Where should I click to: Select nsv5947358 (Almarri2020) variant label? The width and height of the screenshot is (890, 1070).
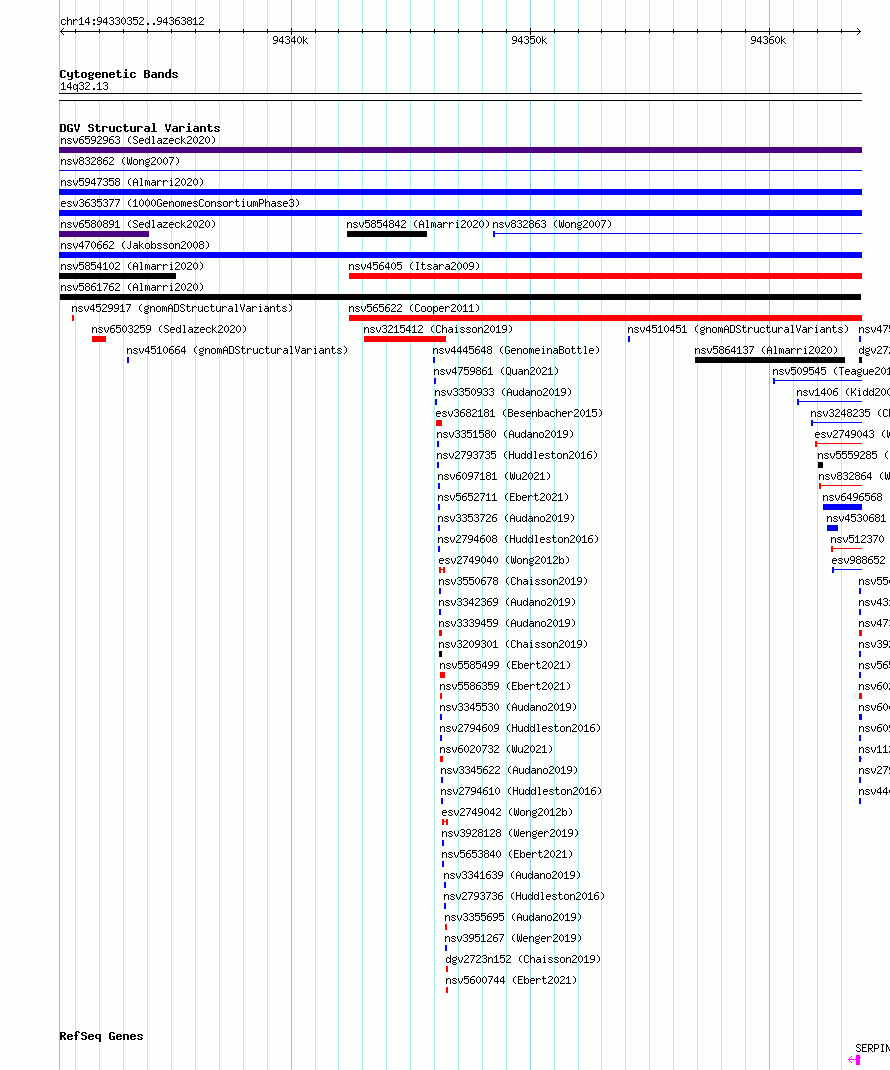132,182
